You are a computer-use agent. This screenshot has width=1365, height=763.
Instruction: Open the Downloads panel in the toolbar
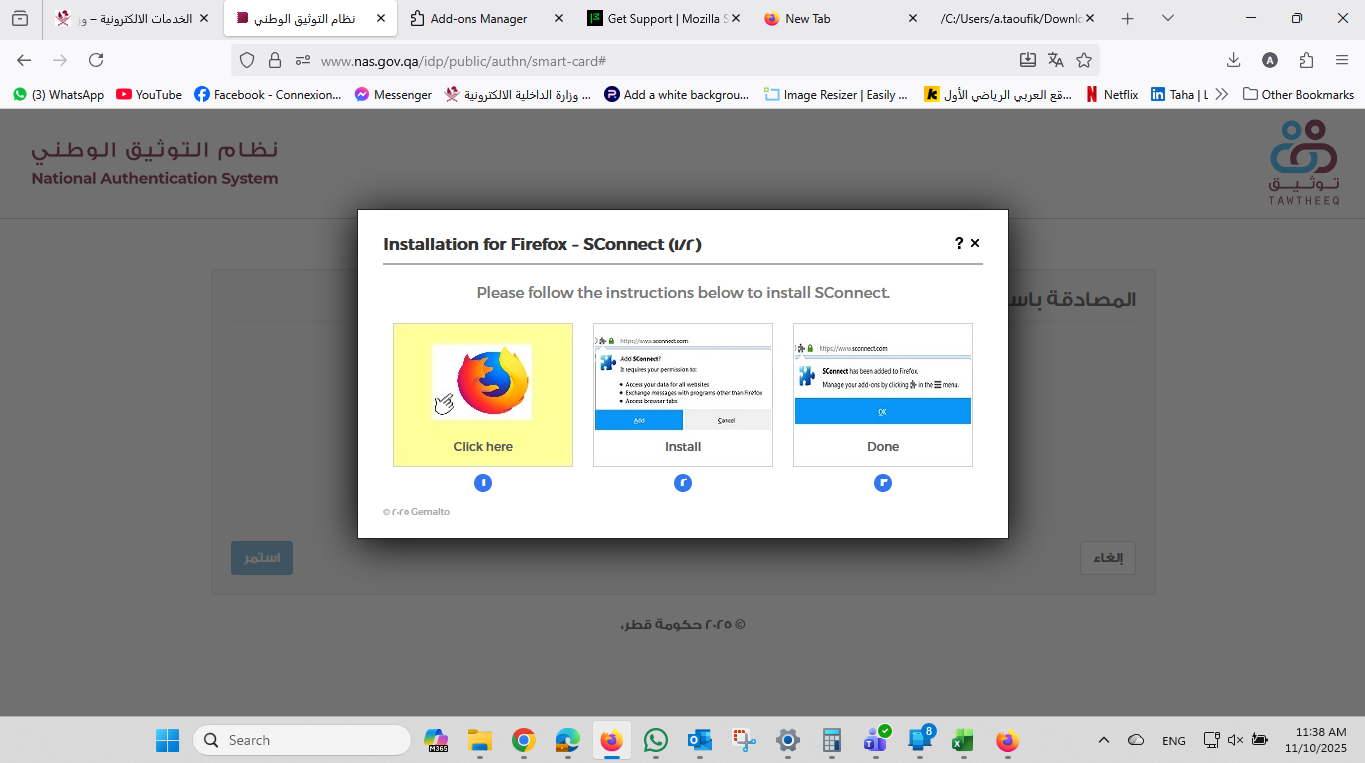pos(1234,60)
